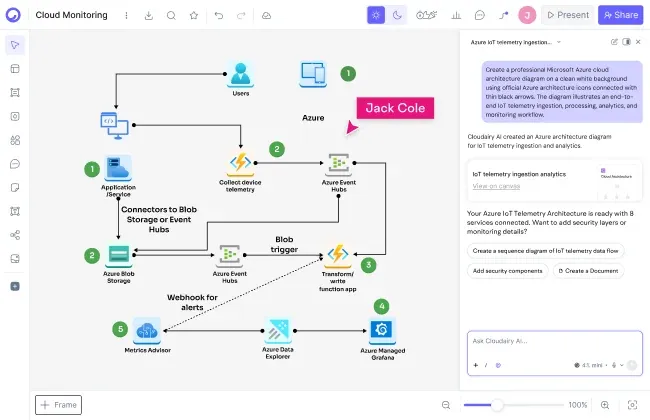The height and width of the screenshot is (420, 650).
Task: Download the Cloud Monitoring diagram
Action: pyautogui.click(x=149, y=15)
